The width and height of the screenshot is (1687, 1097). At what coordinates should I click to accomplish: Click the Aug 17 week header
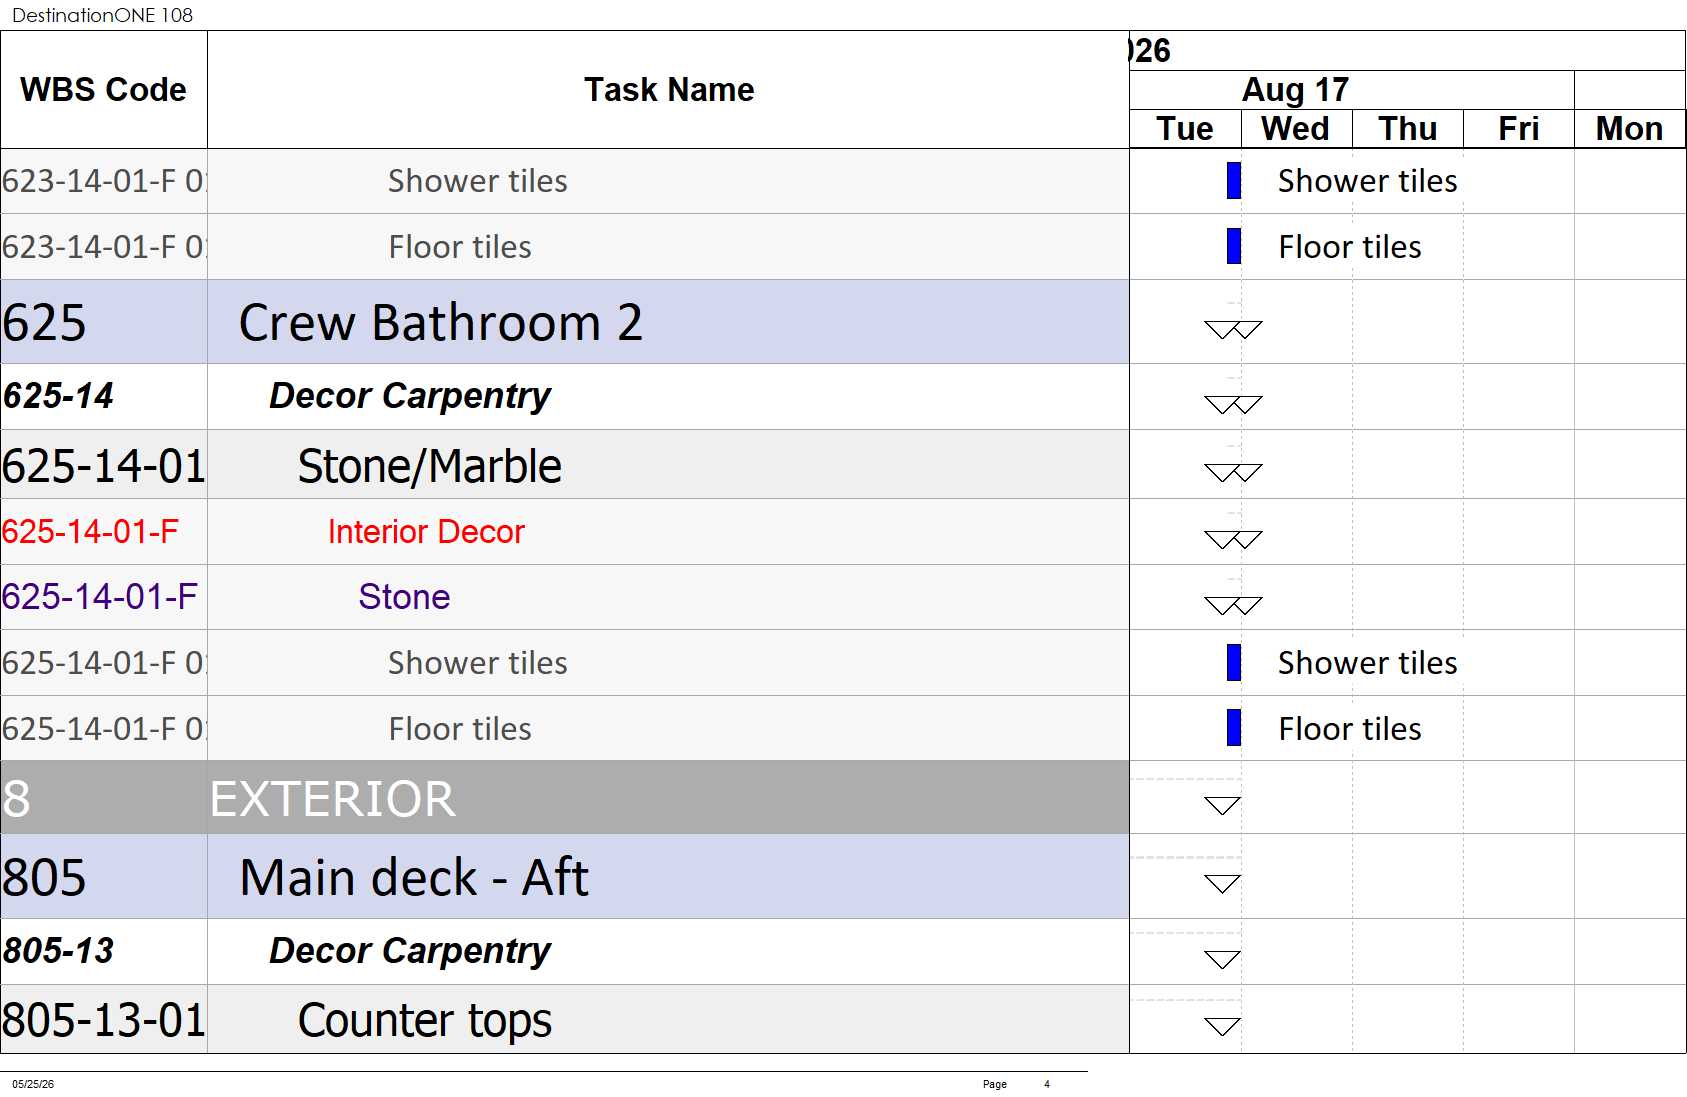point(1296,90)
